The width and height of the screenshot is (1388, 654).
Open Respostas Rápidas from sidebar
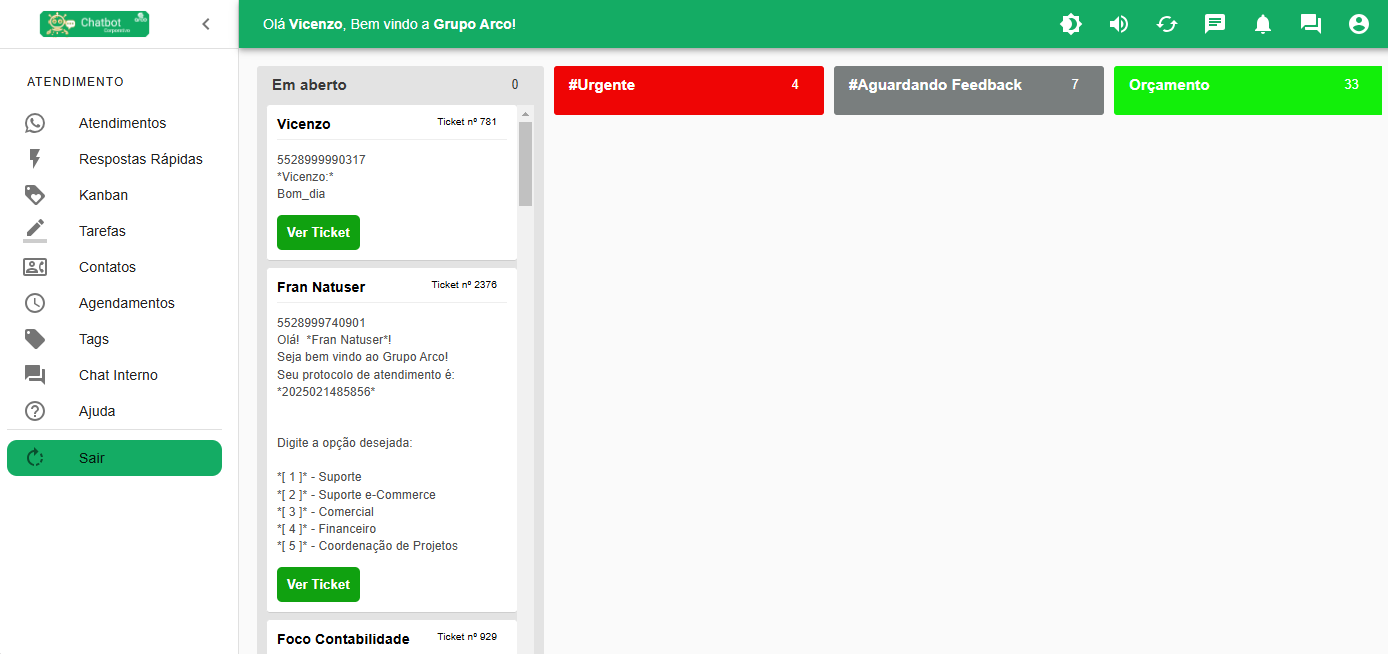(140, 159)
